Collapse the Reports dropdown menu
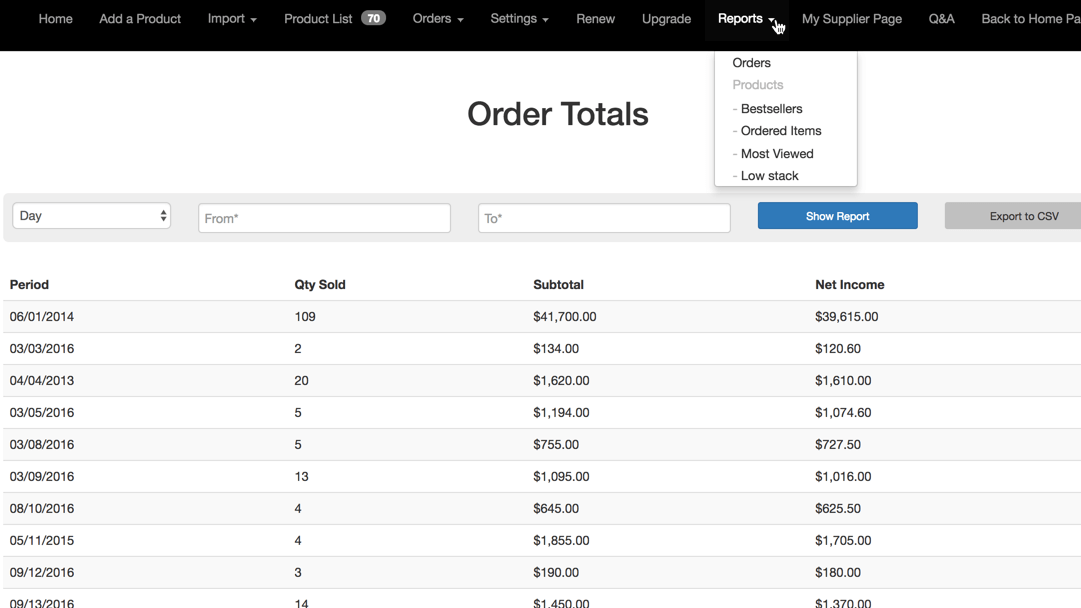Screen dimensions: 1081x608 point(746,19)
